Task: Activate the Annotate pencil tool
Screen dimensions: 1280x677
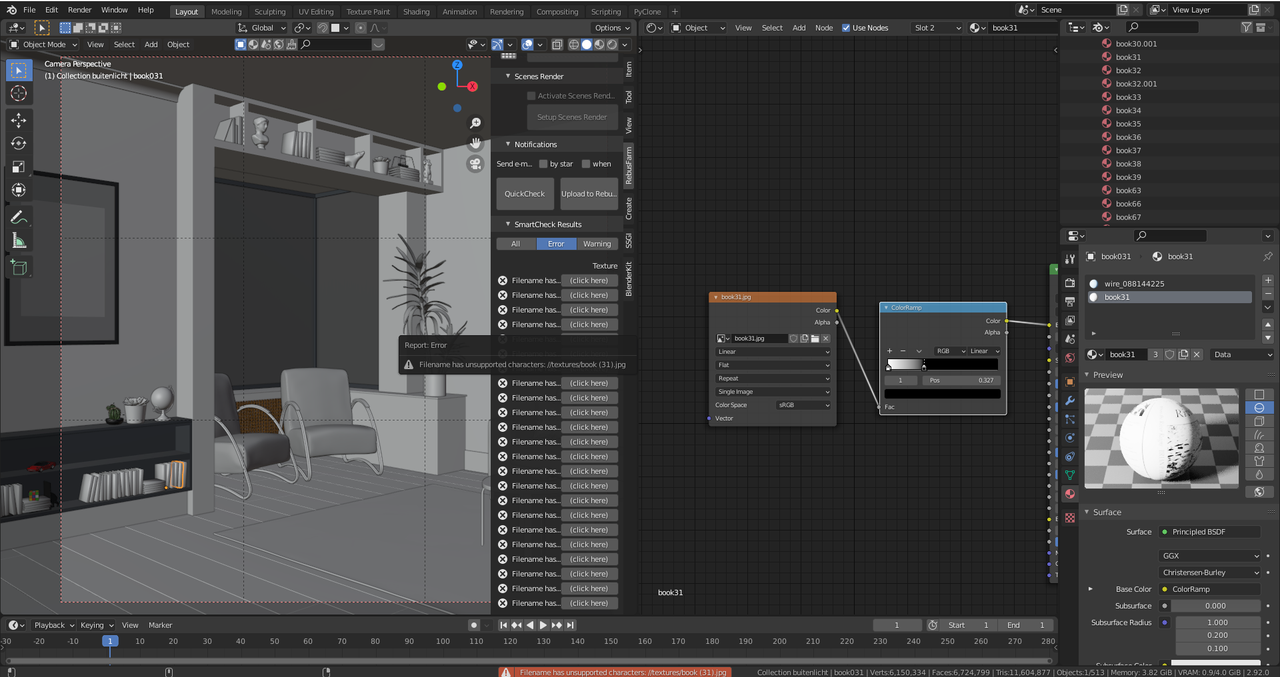Action: point(18,217)
